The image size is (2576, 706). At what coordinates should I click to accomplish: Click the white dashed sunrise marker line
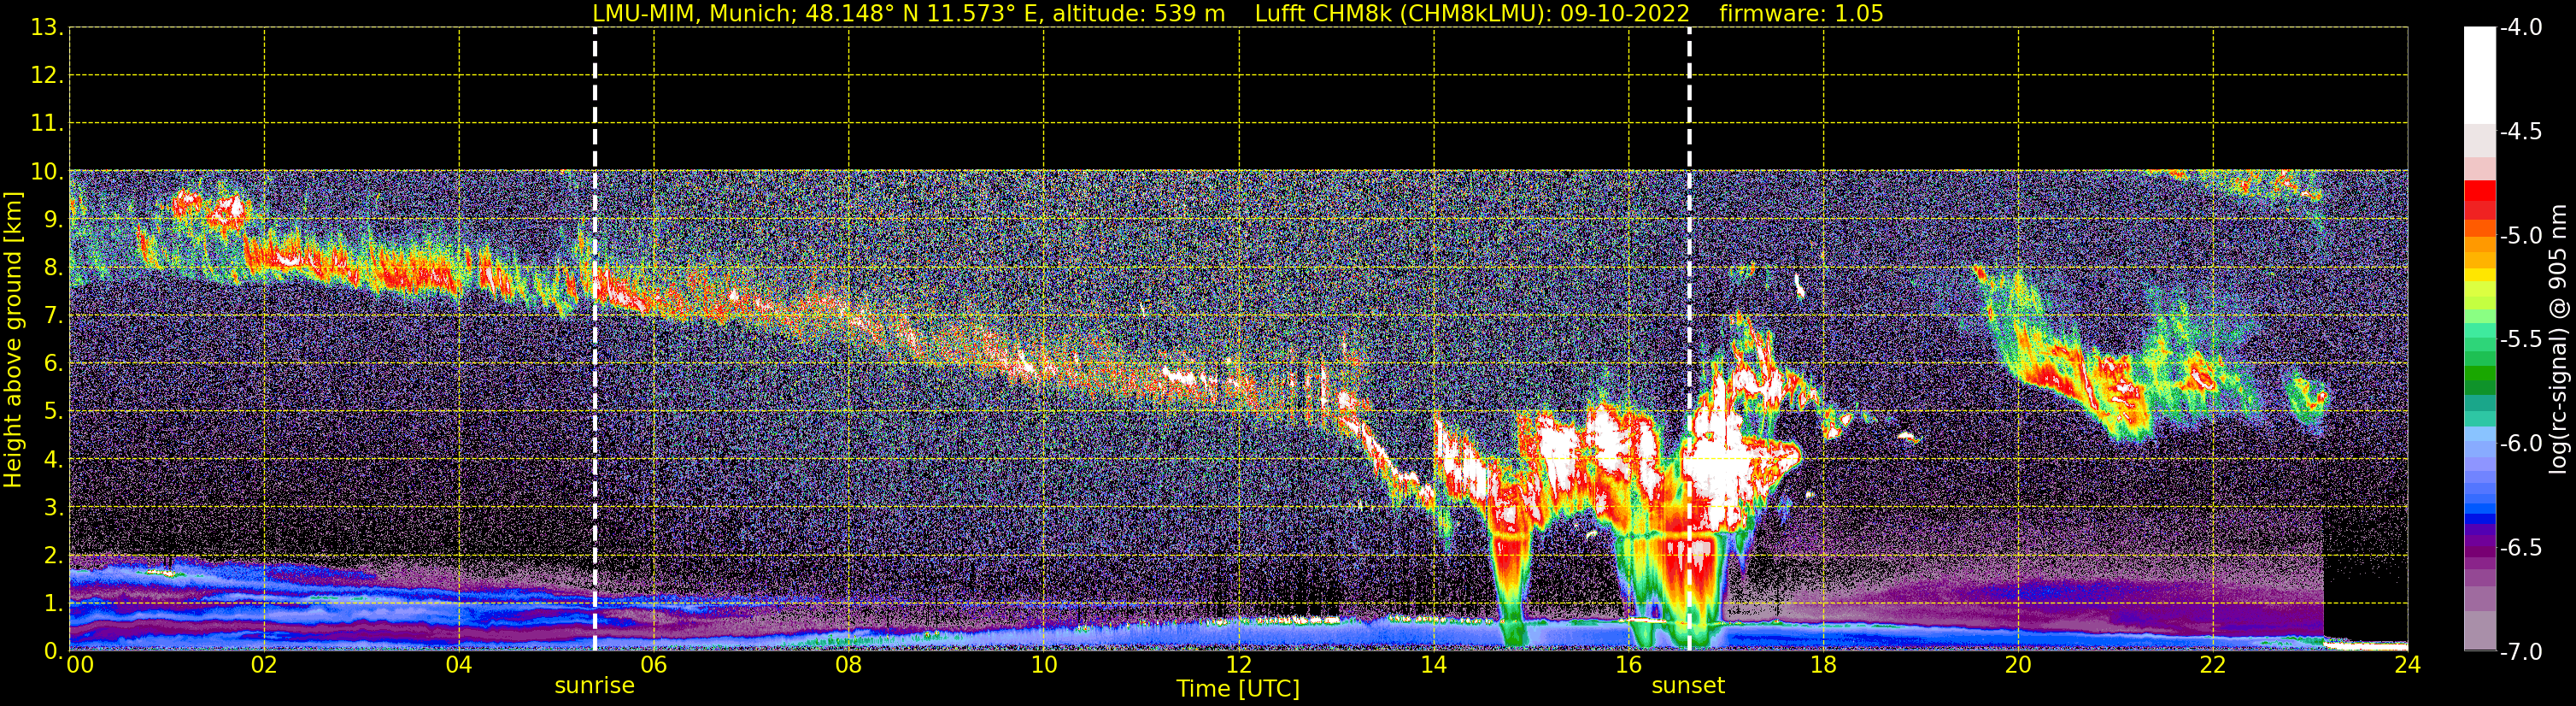[595, 339]
